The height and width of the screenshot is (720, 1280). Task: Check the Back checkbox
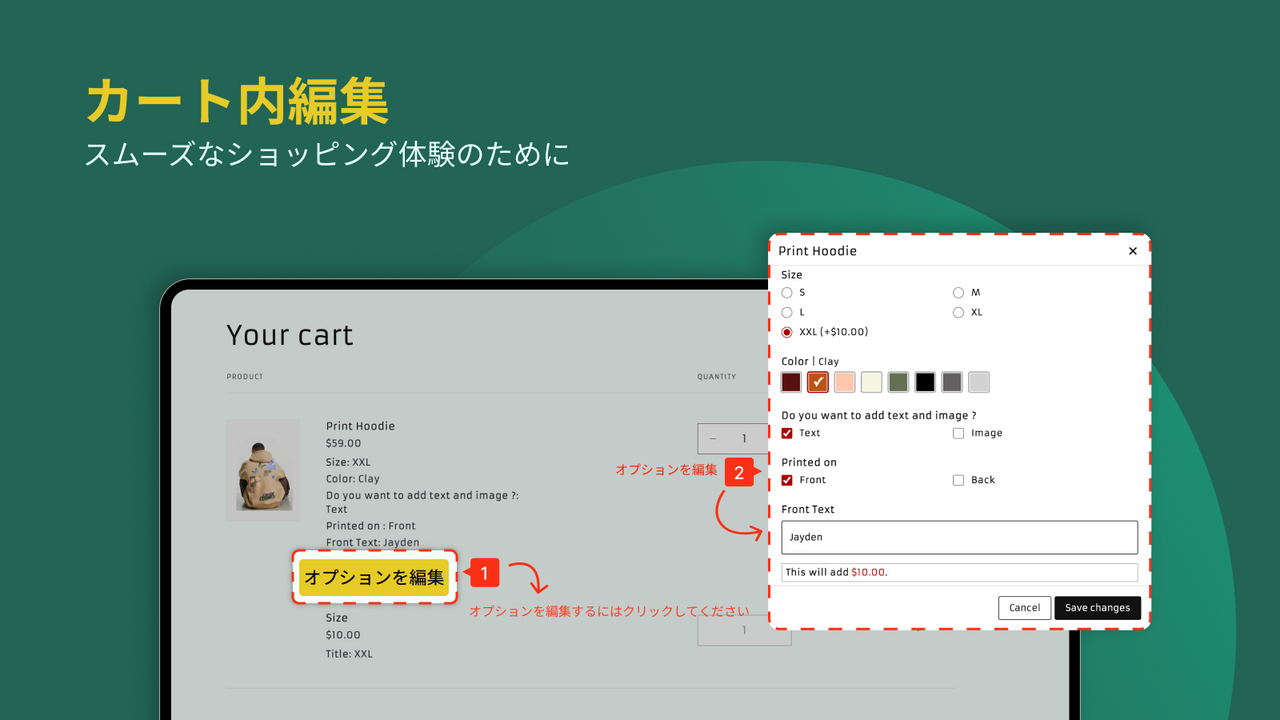[958, 481]
